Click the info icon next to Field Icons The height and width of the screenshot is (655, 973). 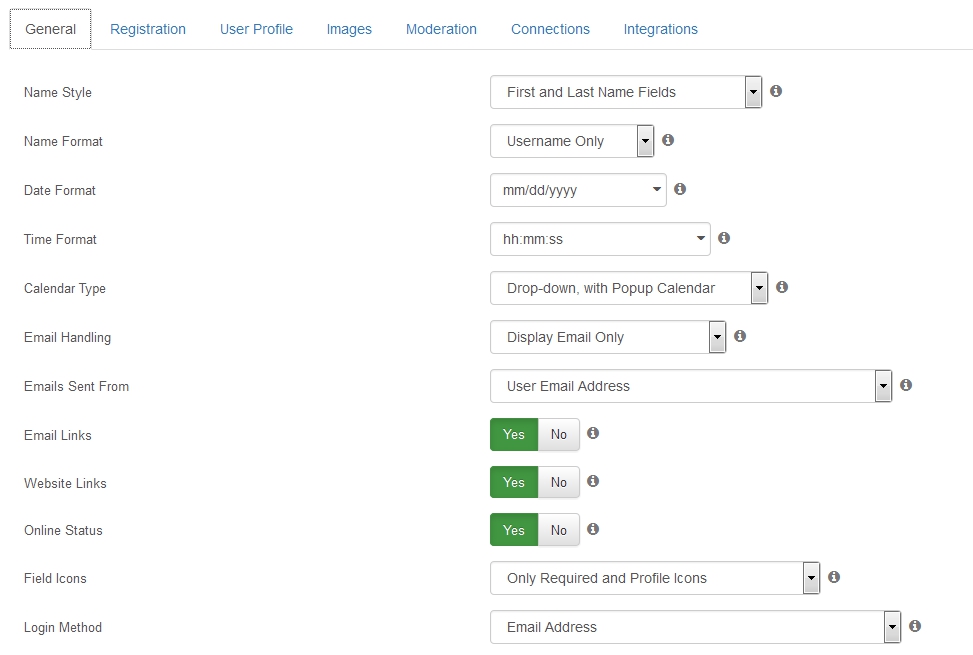(x=834, y=577)
